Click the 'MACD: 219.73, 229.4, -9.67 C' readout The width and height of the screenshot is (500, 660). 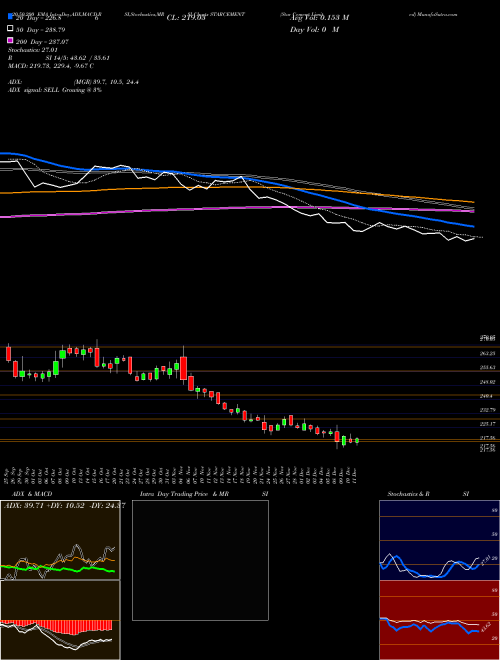click(x=51, y=66)
